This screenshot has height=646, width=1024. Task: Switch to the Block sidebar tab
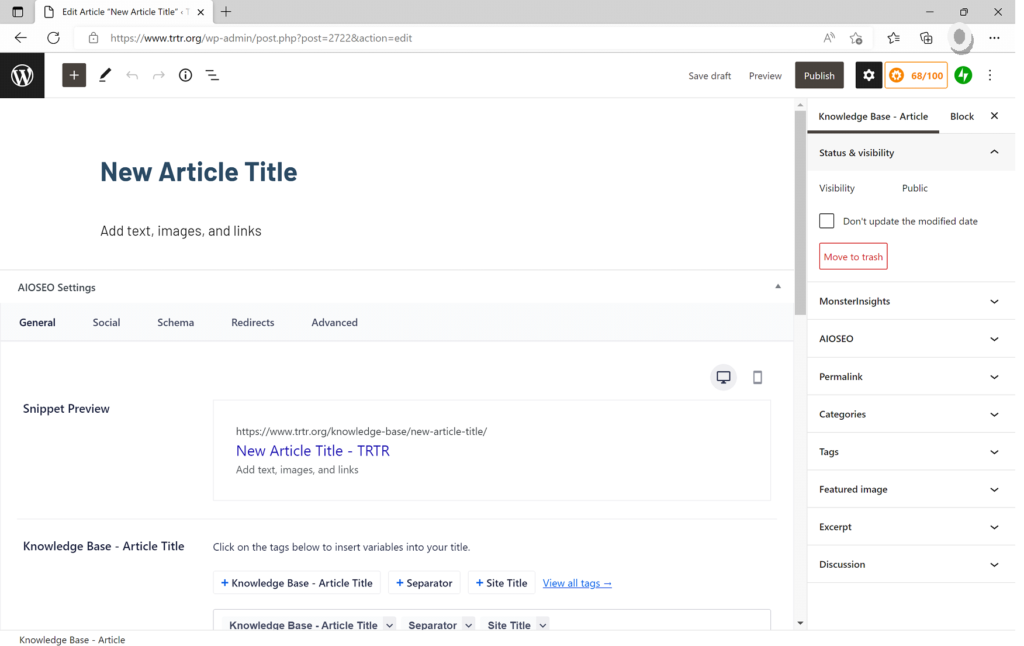pyautogui.click(x=961, y=116)
